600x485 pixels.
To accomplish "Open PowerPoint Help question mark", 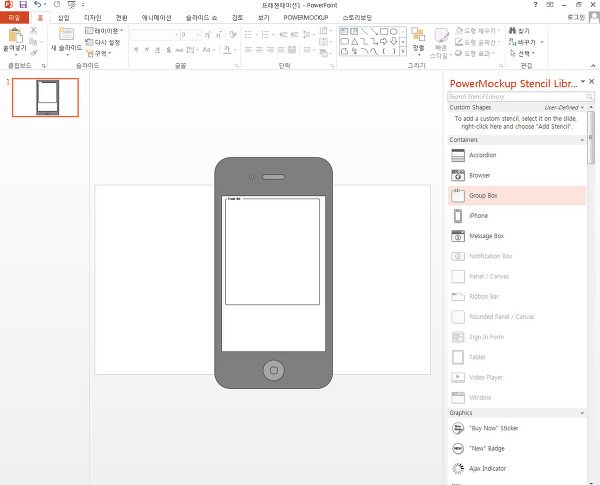I will (x=535, y=5).
